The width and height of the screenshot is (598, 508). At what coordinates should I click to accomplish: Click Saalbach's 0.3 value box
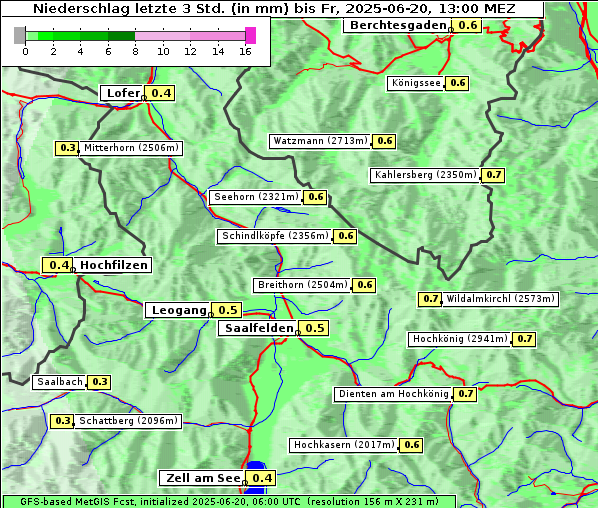coord(99,382)
